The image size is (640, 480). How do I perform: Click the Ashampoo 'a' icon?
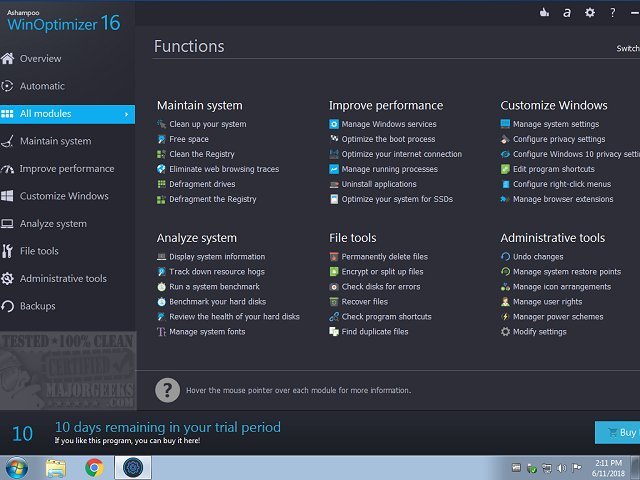coord(567,13)
